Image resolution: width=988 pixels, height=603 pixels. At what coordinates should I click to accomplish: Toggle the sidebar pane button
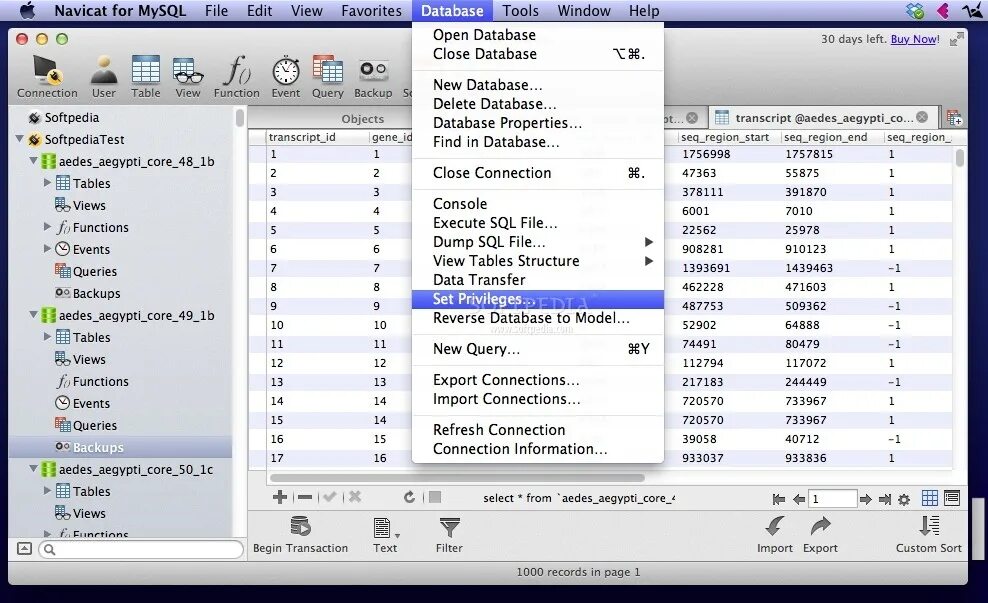[x=24, y=549]
